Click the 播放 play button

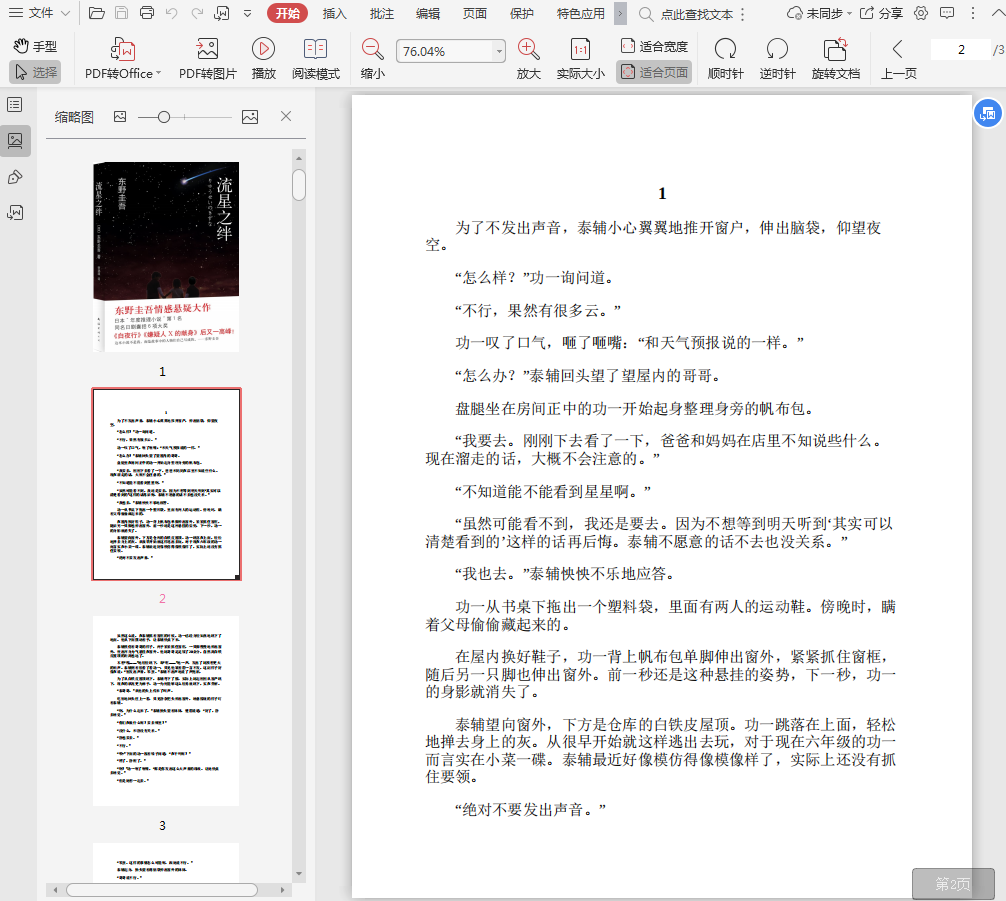(264, 59)
